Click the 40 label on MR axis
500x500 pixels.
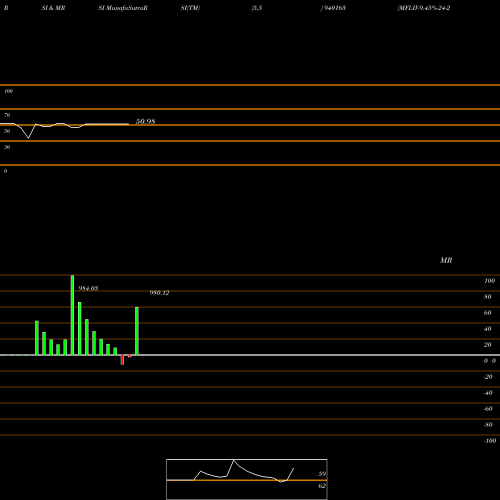(x=488, y=329)
